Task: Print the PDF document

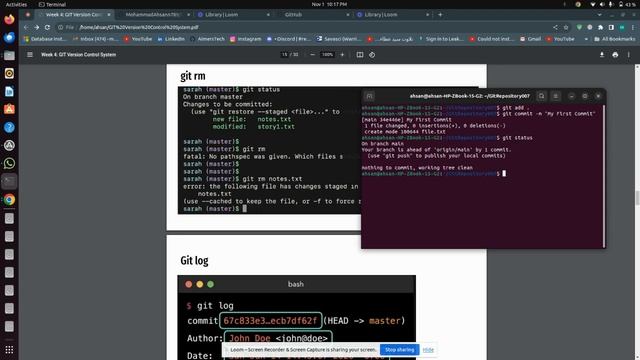Action: click(615, 54)
